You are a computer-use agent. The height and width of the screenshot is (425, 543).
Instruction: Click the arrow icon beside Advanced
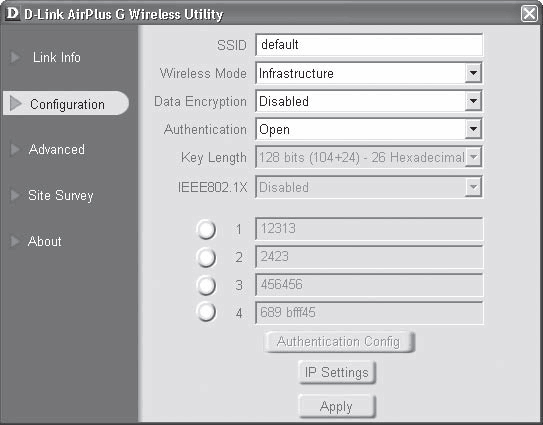coord(15,149)
